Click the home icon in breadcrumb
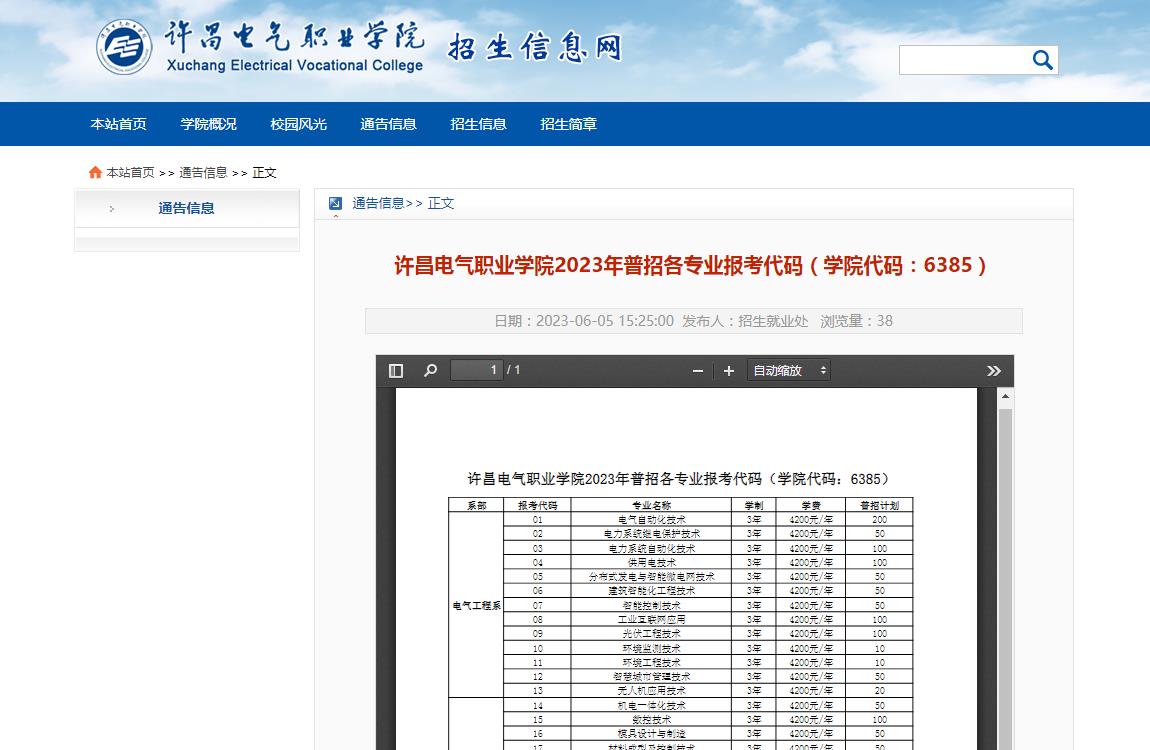The width and height of the screenshot is (1150, 750). (x=95, y=172)
